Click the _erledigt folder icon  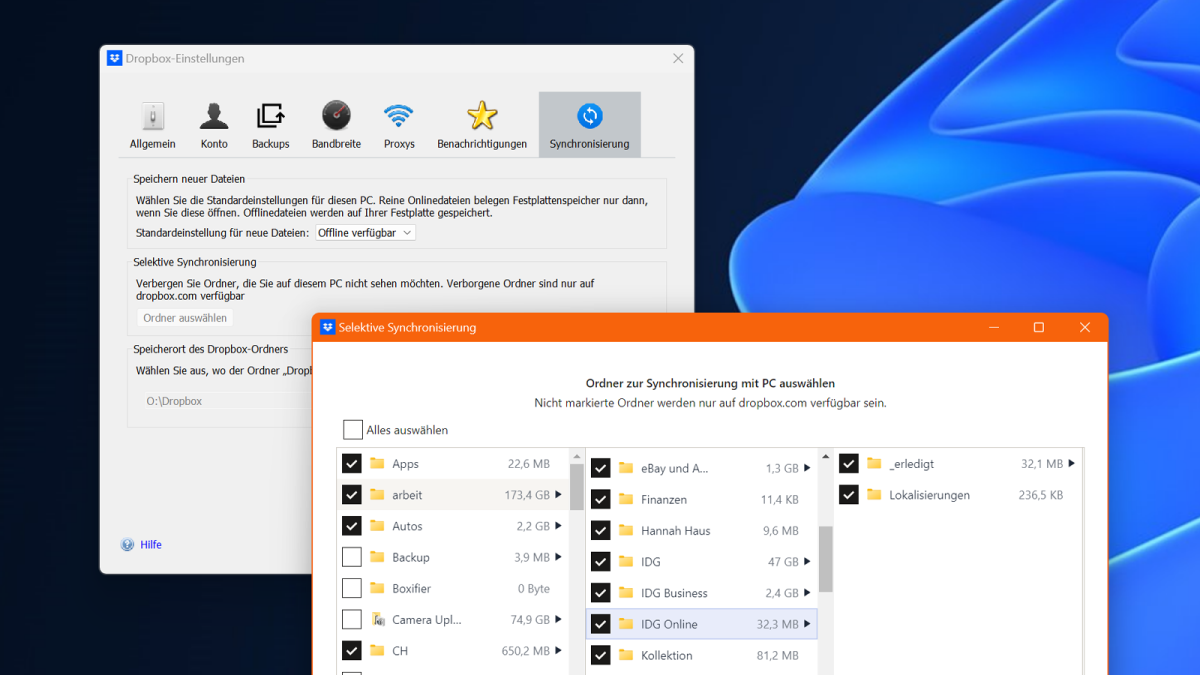point(874,463)
